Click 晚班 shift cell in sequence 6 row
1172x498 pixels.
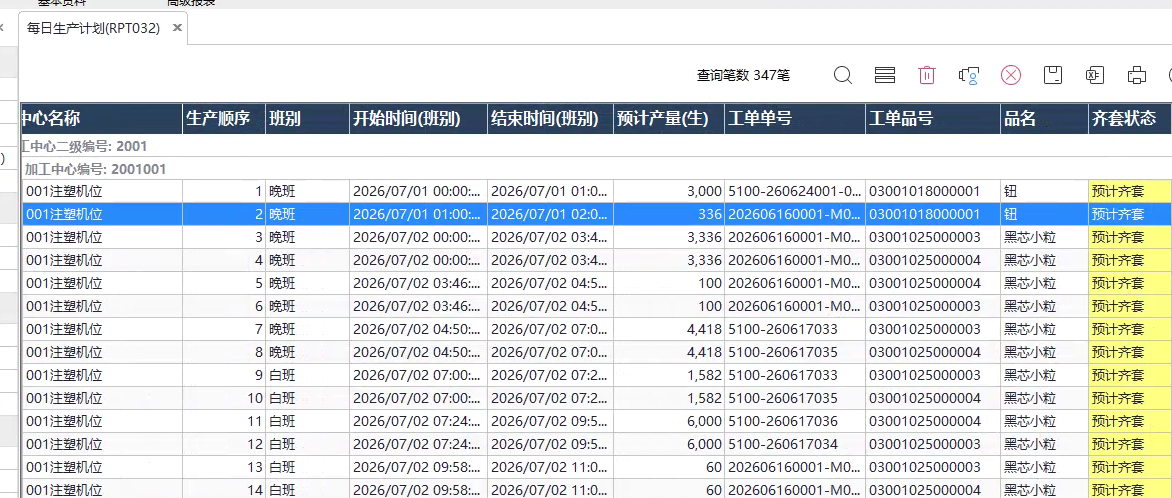pos(307,307)
